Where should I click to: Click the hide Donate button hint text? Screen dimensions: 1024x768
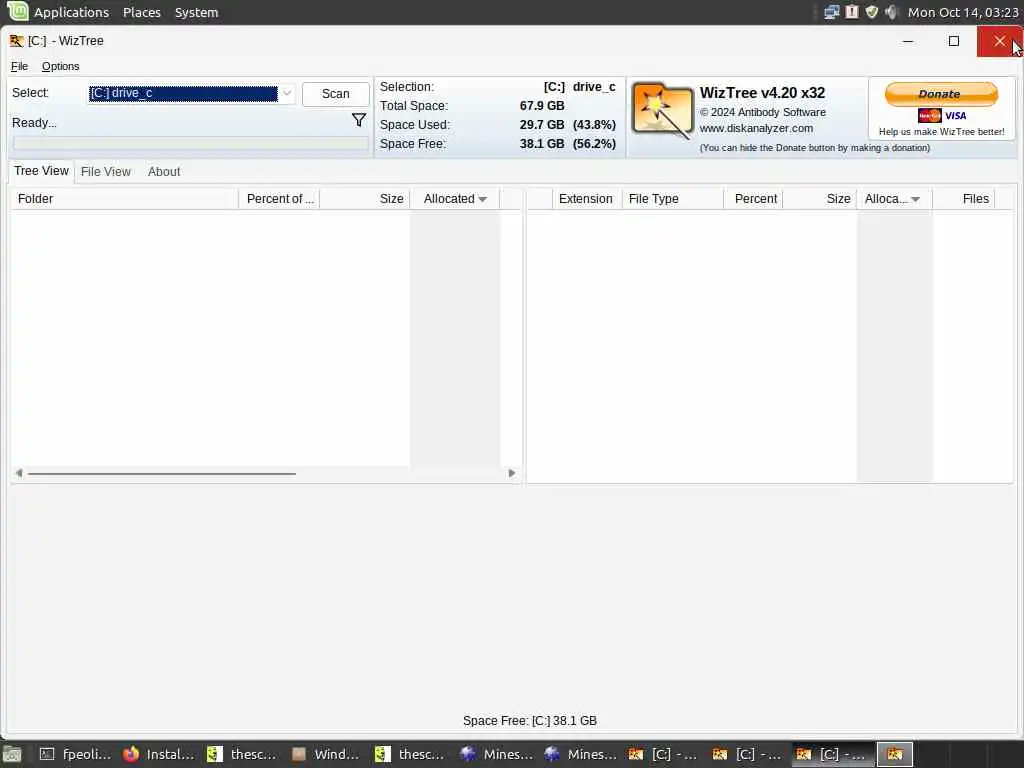(815, 148)
